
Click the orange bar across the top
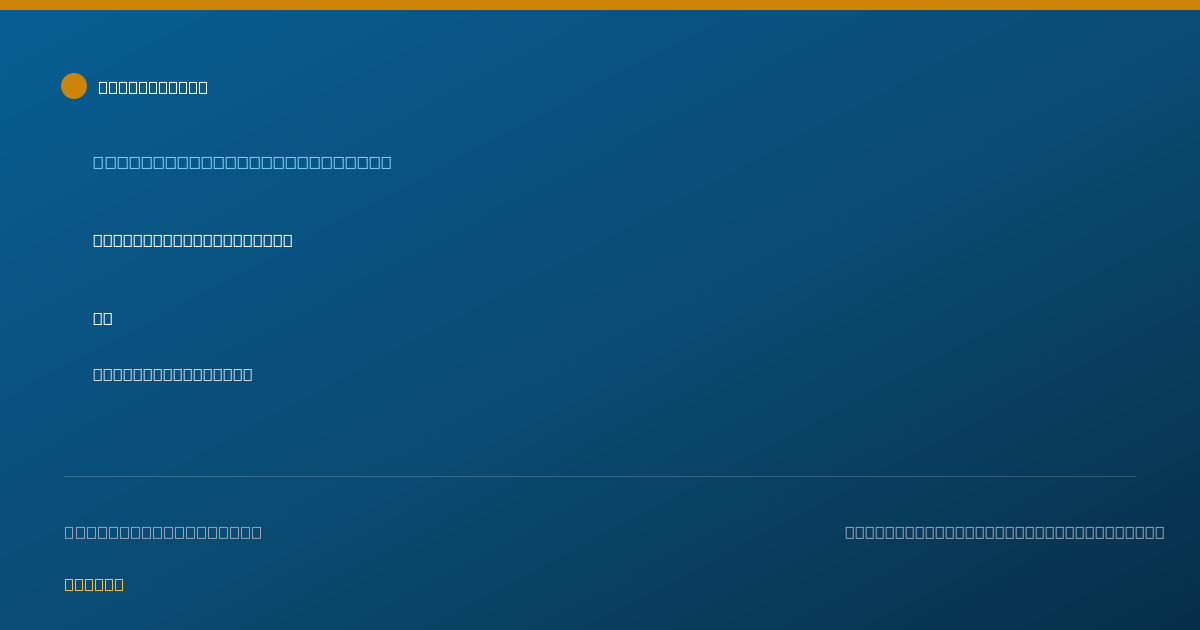click(x=600, y=5)
